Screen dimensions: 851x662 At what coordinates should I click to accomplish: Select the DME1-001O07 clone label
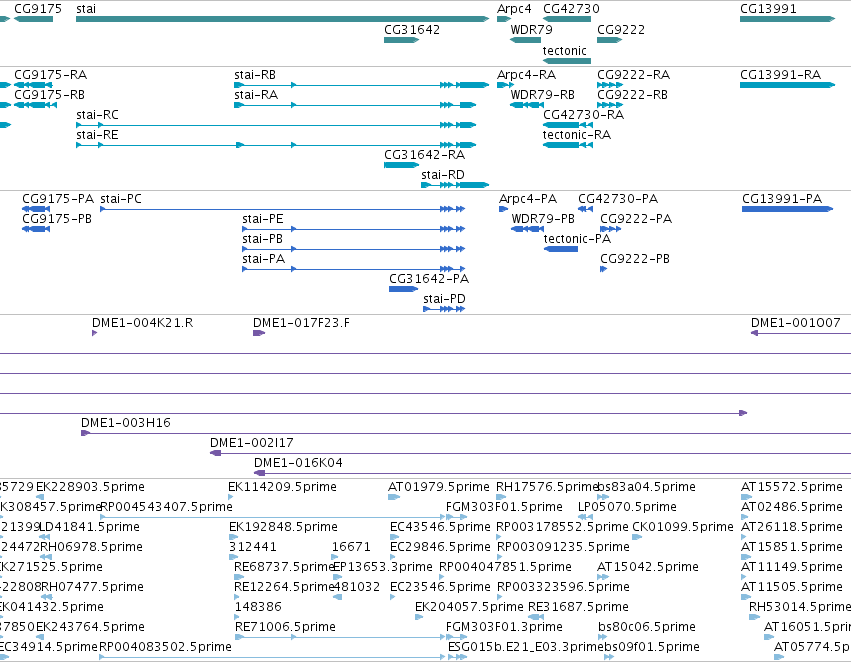click(x=796, y=323)
